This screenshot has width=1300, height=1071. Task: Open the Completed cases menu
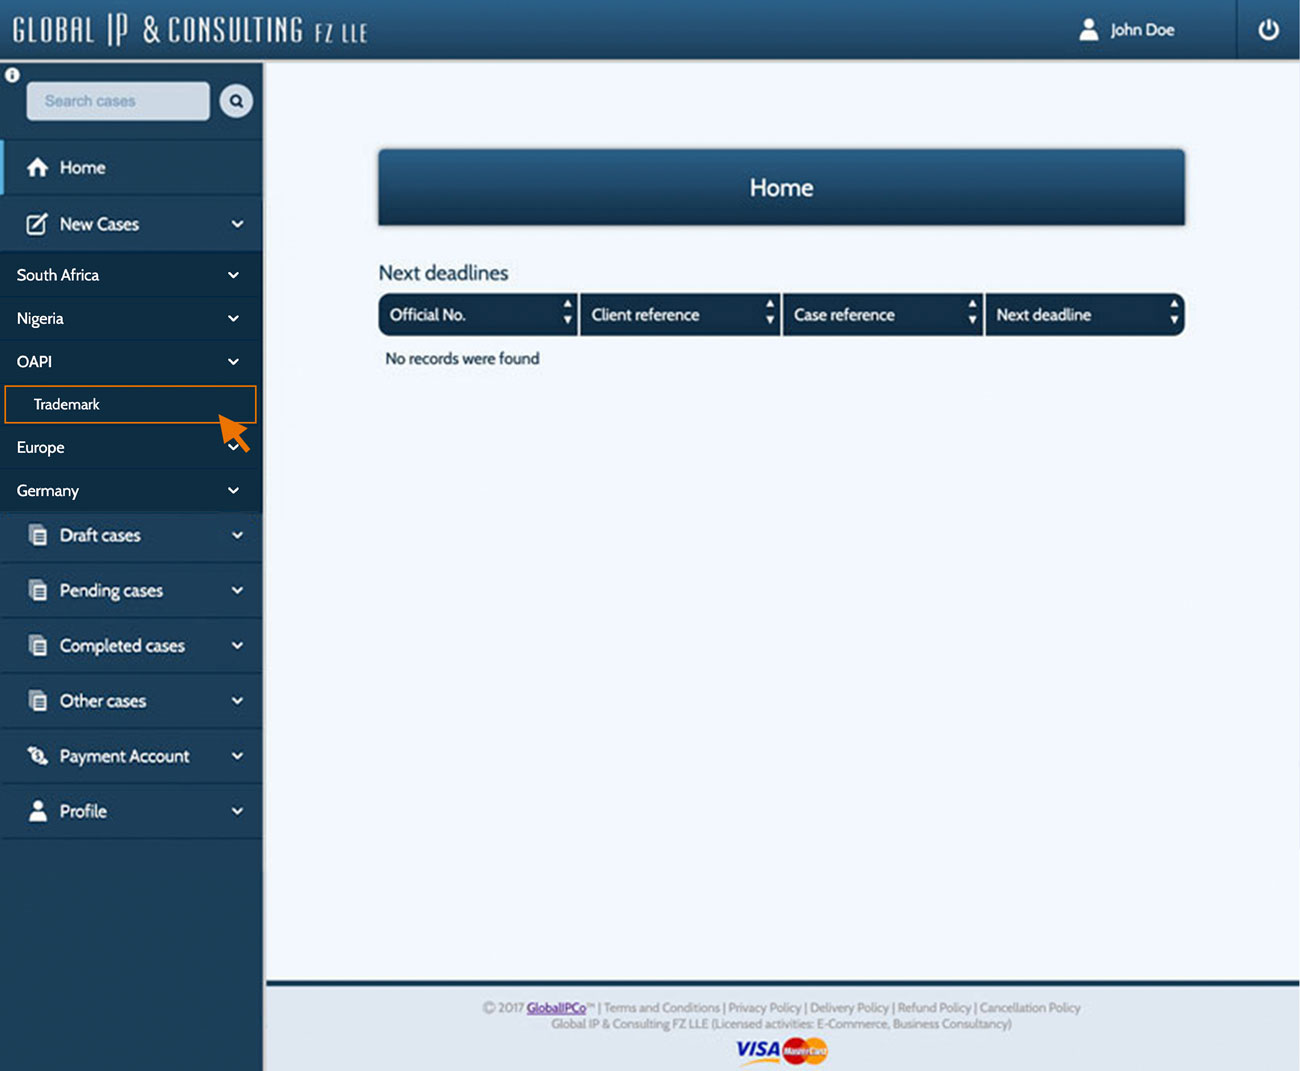coord(122,646)
